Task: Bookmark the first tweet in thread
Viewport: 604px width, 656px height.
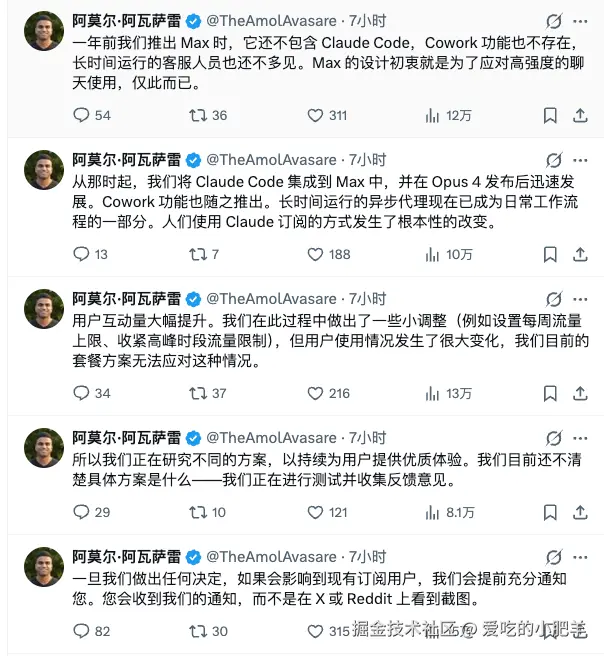Action: pos(549,116)
